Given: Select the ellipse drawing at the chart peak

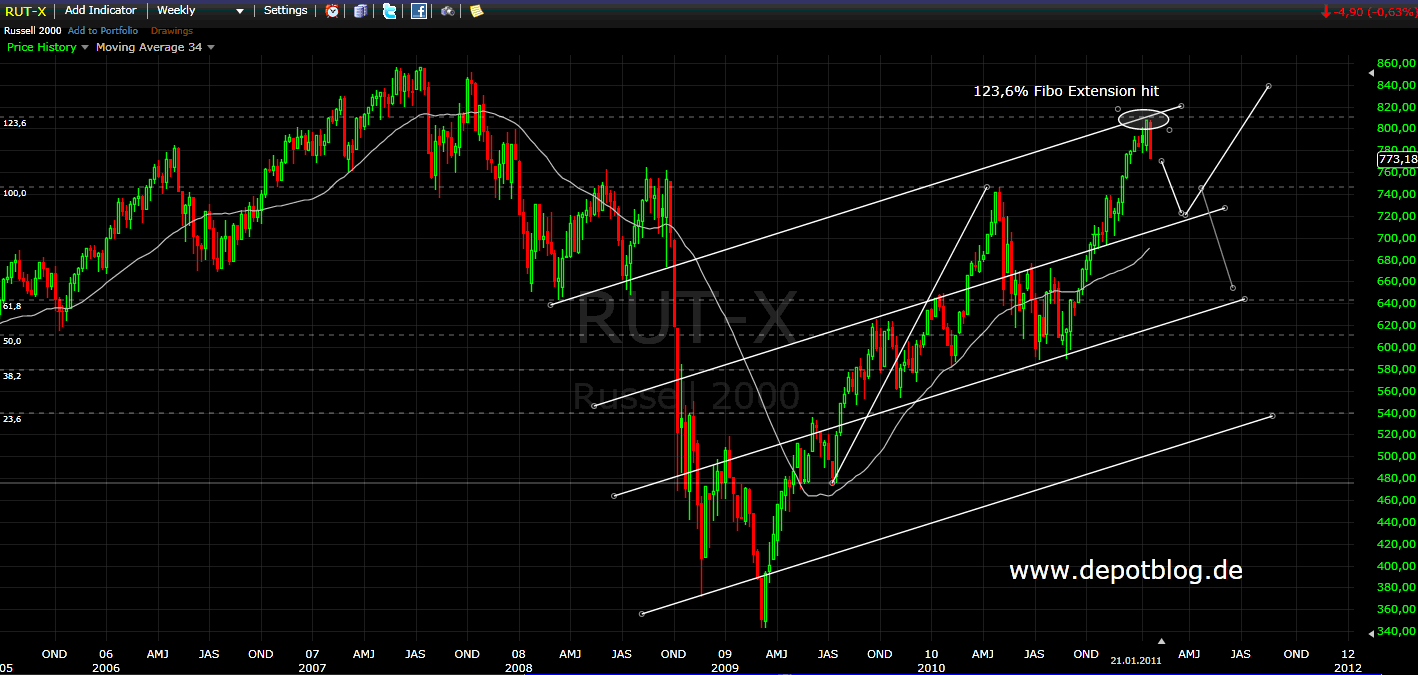Looking at the screenshot, I should [1142, 120].
